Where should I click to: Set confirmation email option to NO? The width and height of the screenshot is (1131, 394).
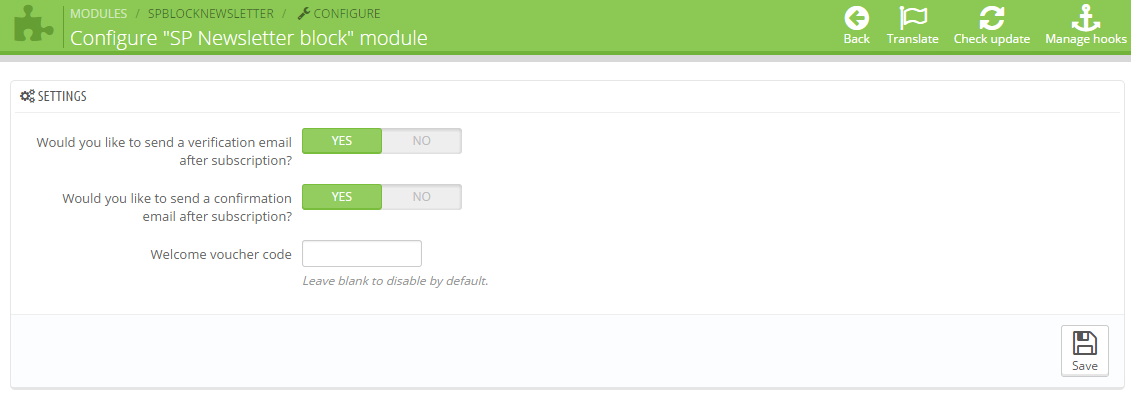[421, 197]
